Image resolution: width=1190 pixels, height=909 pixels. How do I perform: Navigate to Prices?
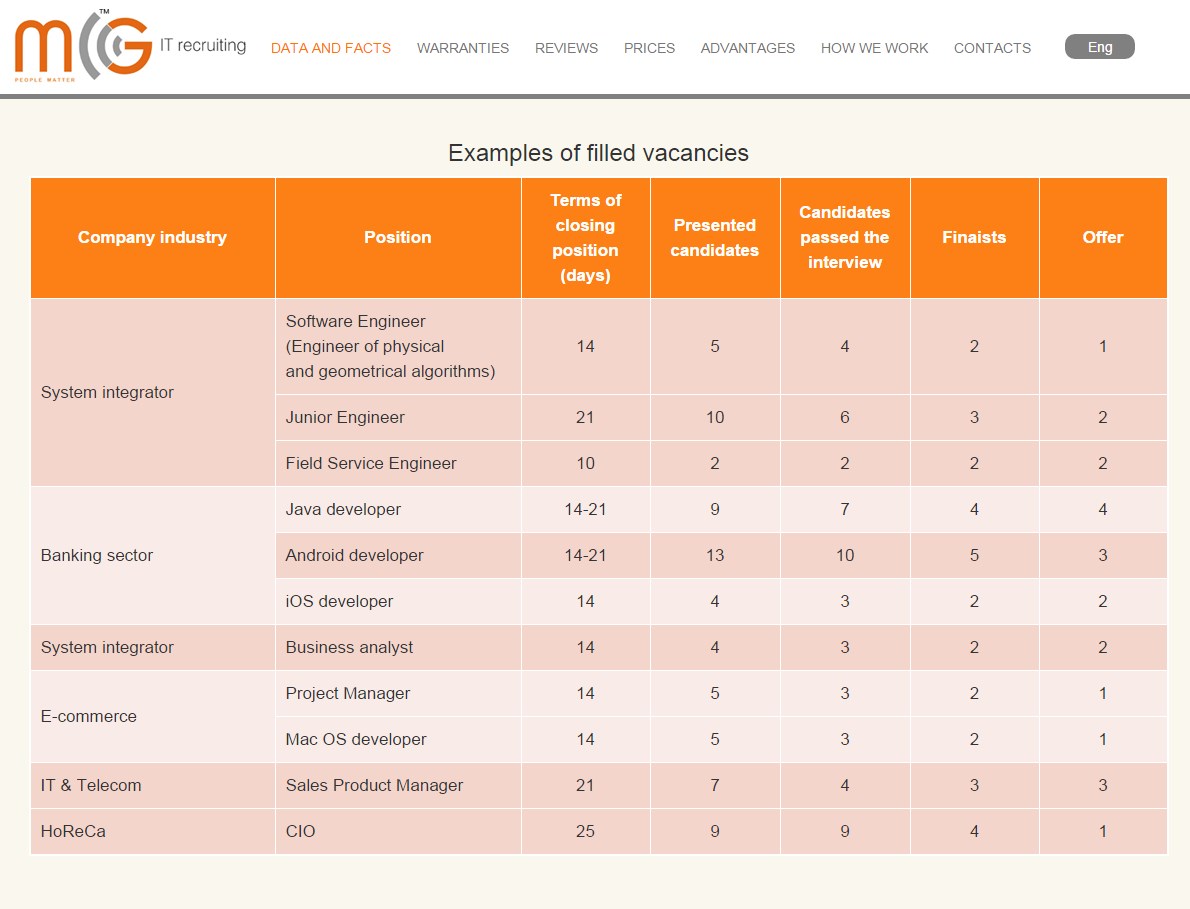(x=649, y=48)
